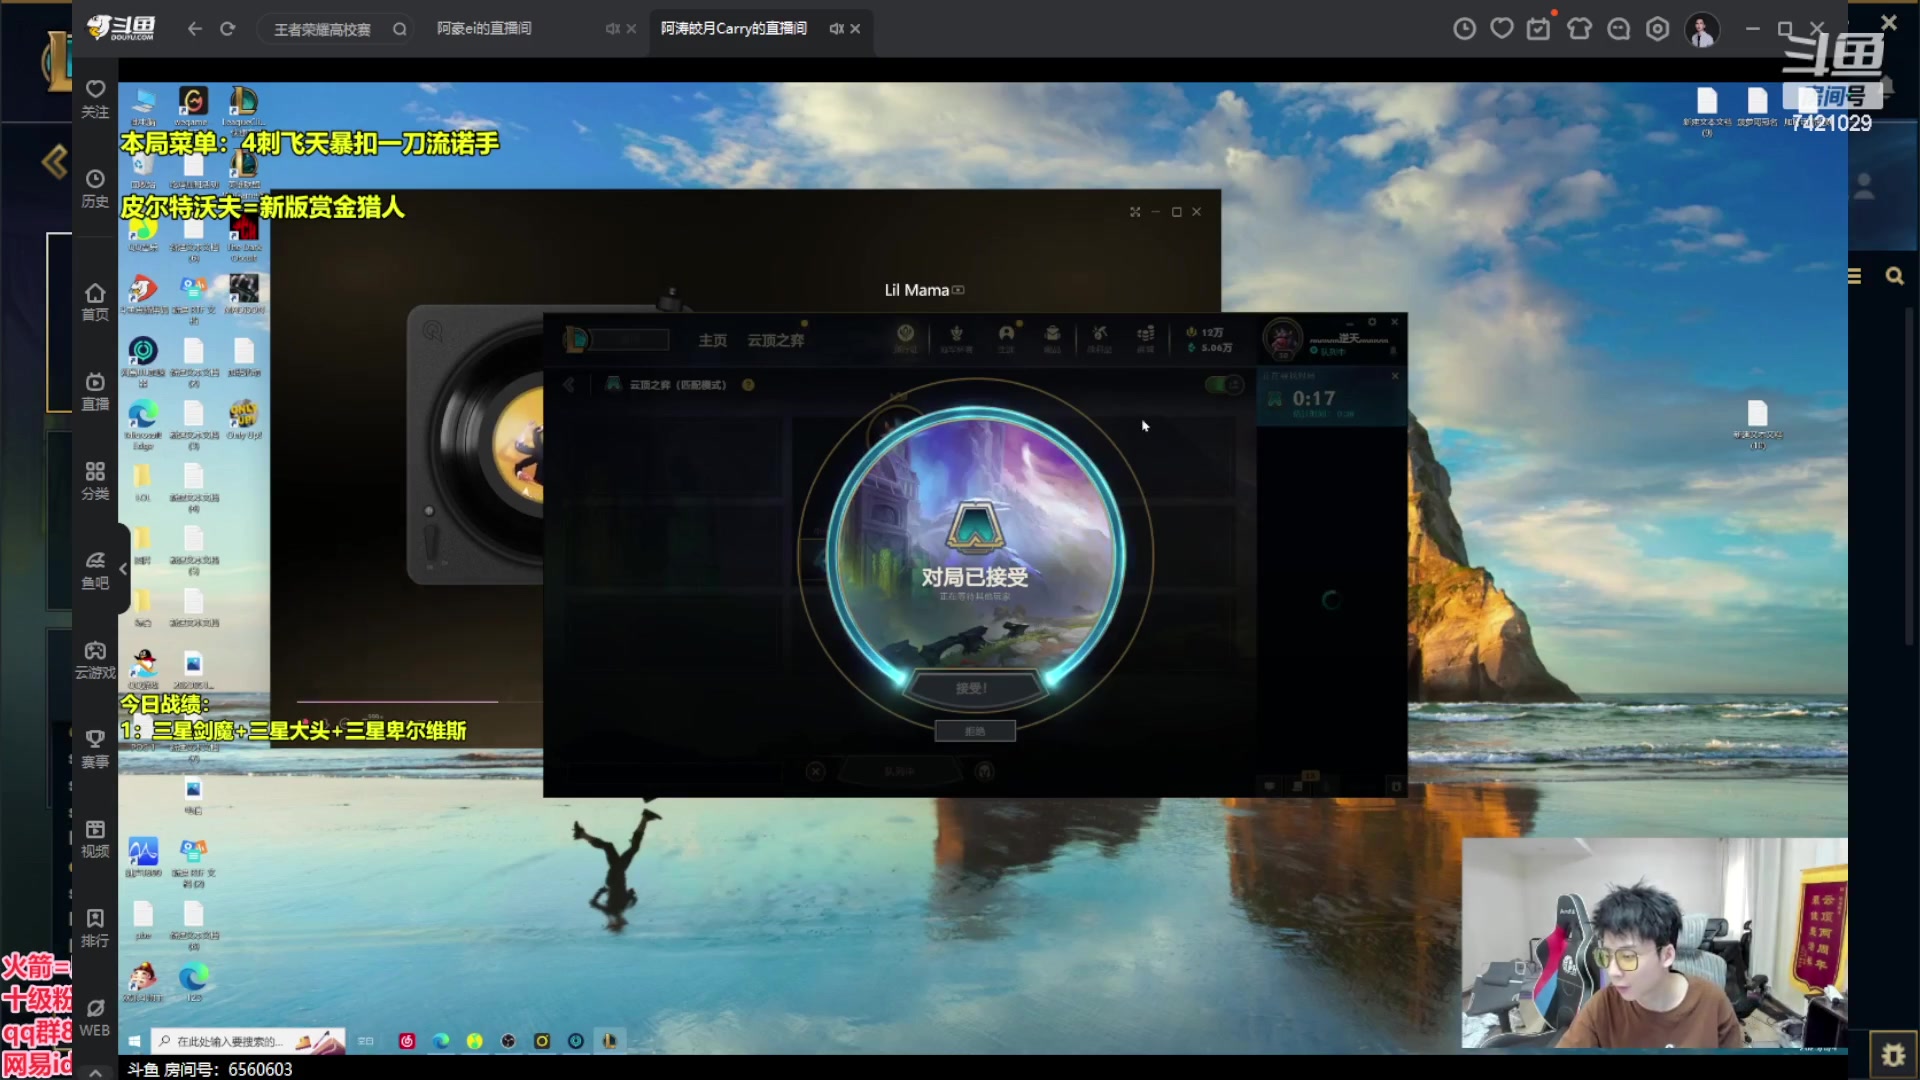Screen dimensions: 1920x1080
Task: Open calendar task icon with red dot
Action: coord(1540,28)
